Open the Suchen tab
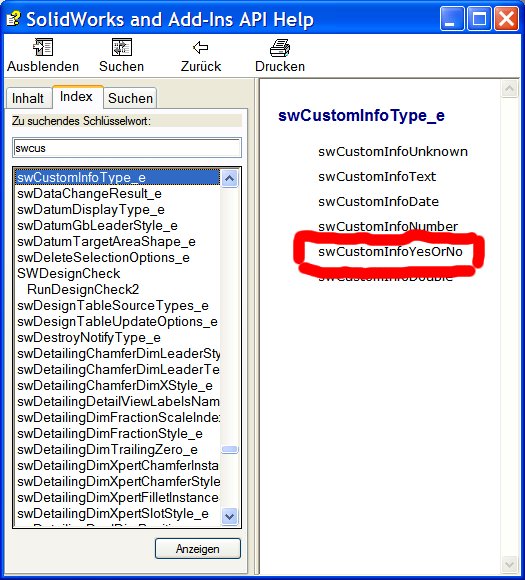The image size is (525, 580). pos(131,98)
